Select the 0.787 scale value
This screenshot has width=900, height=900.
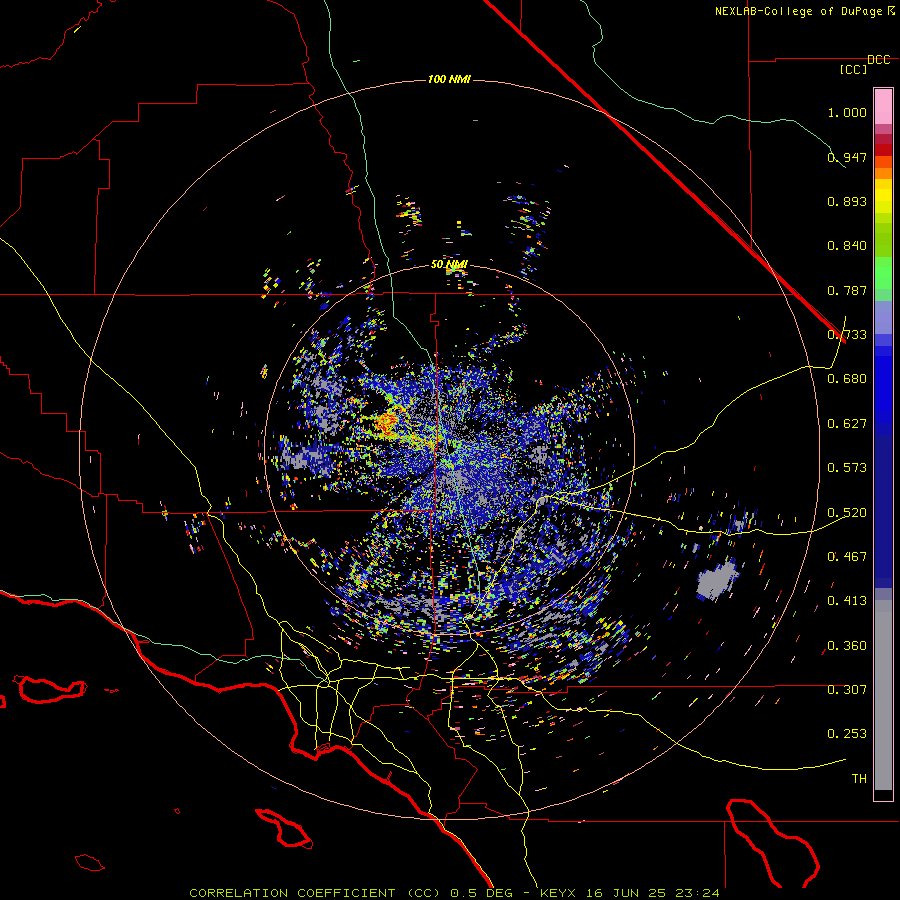pos(847,290)
